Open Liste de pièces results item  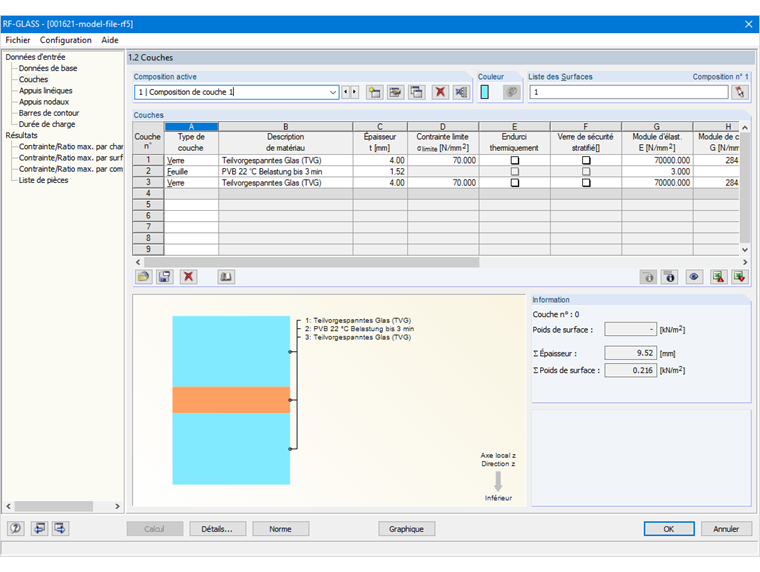43,180
